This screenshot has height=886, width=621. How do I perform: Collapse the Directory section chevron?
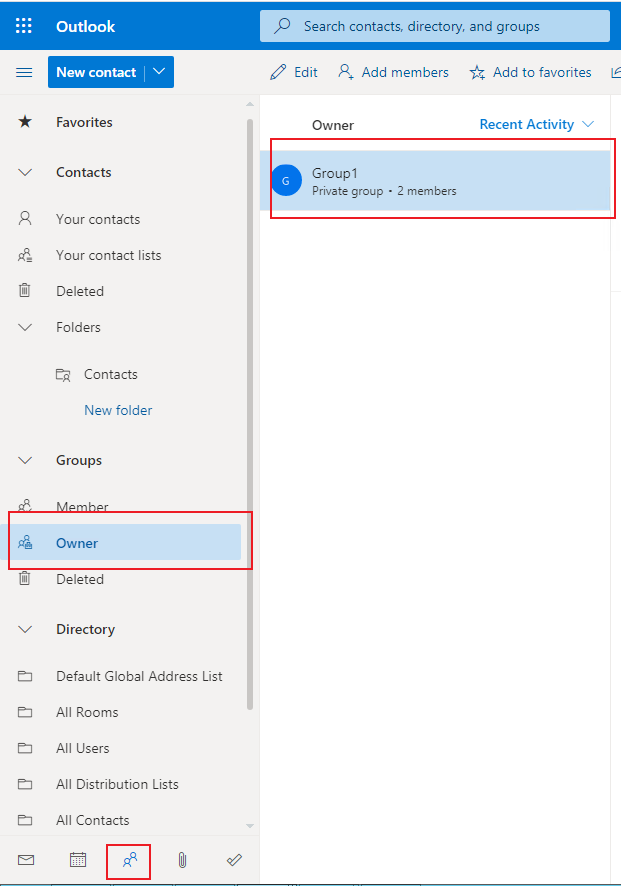point(25,629)
